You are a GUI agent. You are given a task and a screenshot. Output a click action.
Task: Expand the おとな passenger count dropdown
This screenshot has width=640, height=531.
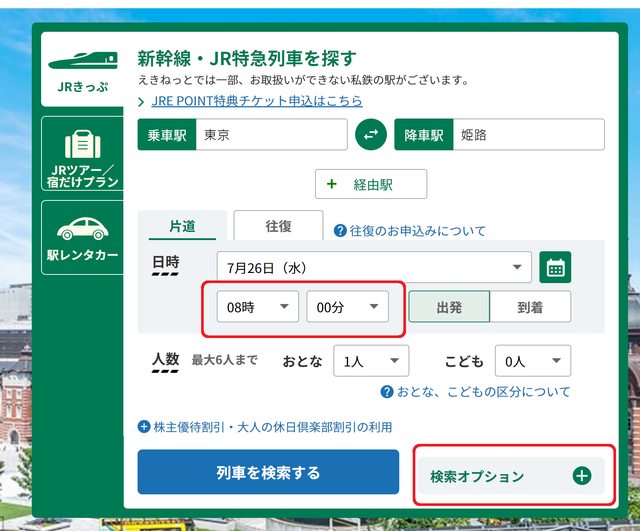click(371, 361)
